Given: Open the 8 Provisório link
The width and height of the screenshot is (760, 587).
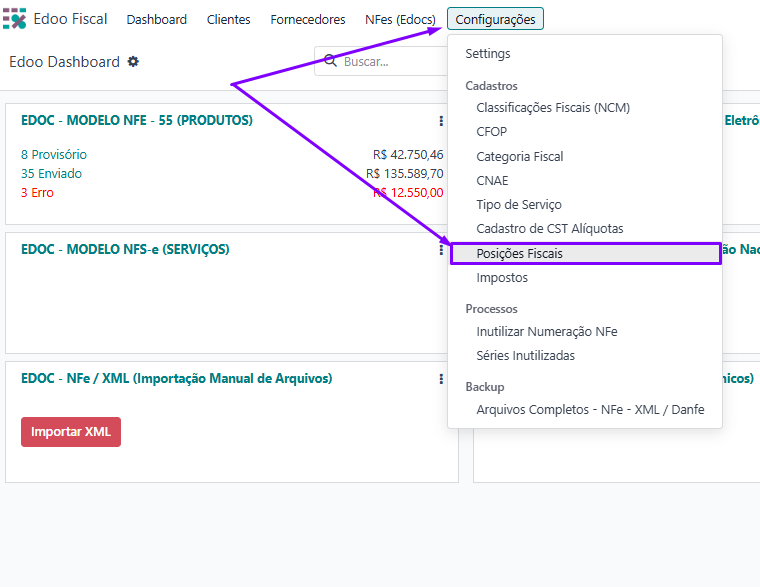Looking at the screenshot, I should coord(54,155).
